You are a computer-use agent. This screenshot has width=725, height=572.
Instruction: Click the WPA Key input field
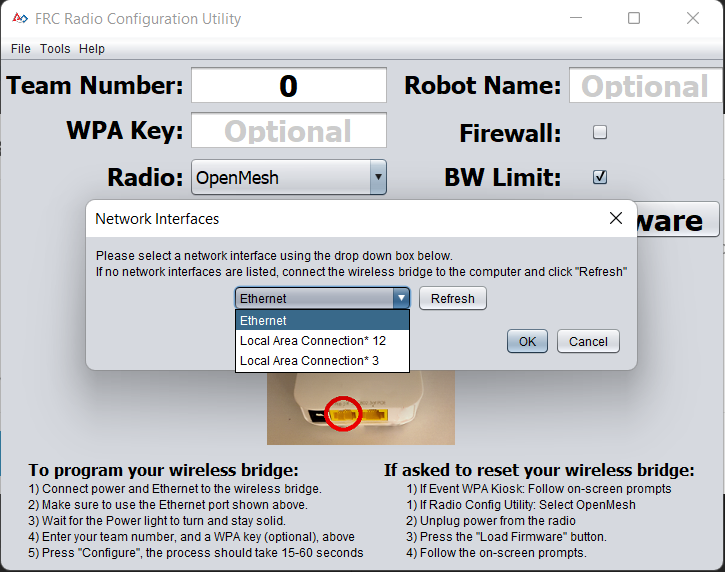click(x=288, y=131)
